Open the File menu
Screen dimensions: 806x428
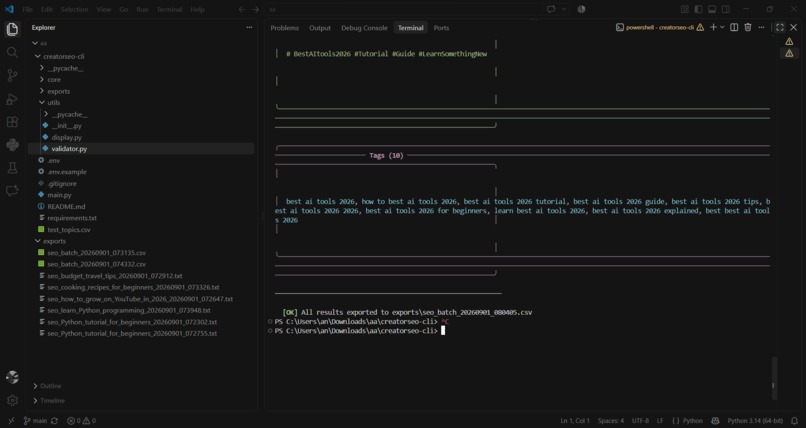point(27,9)
